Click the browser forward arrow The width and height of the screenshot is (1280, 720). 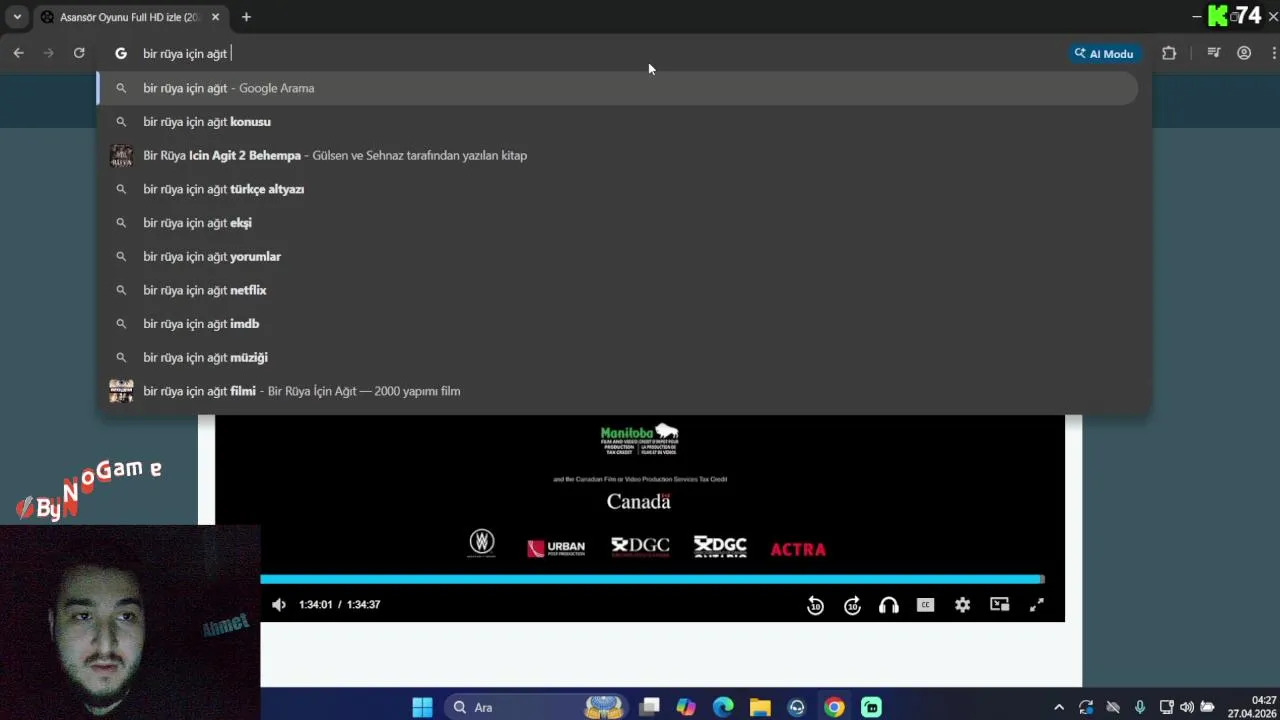(48, 53)
